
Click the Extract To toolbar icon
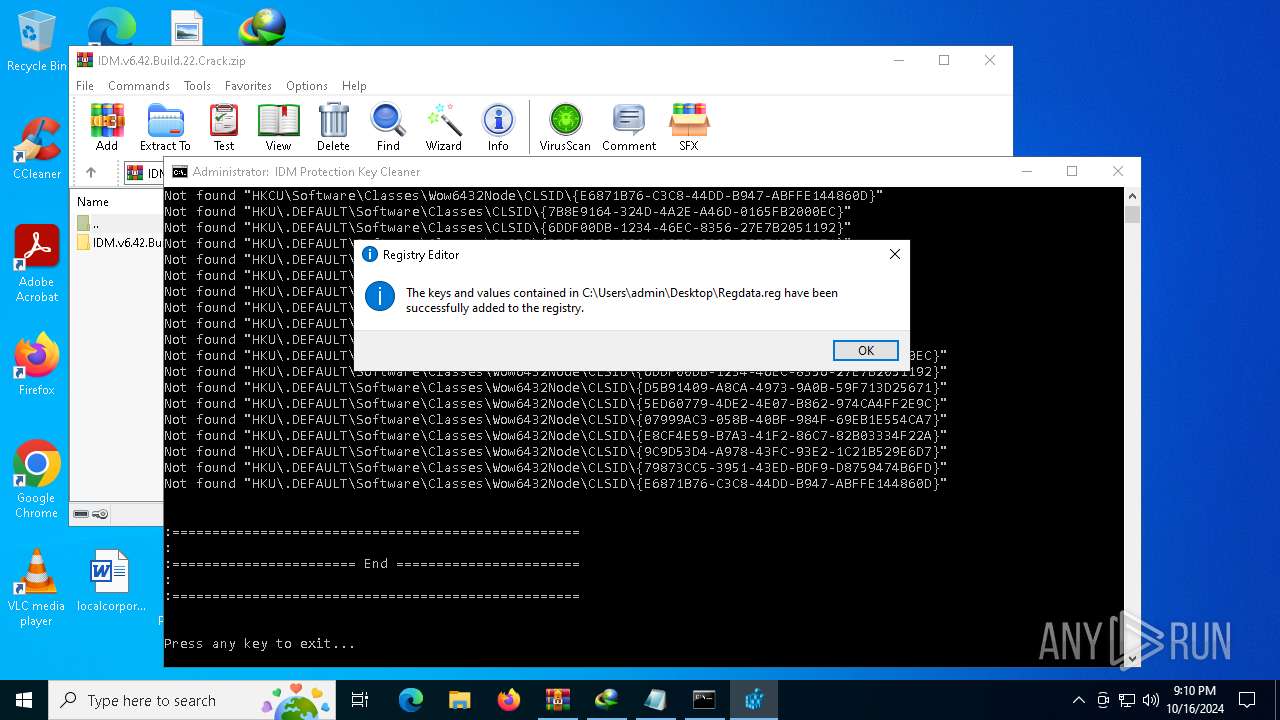165,127
